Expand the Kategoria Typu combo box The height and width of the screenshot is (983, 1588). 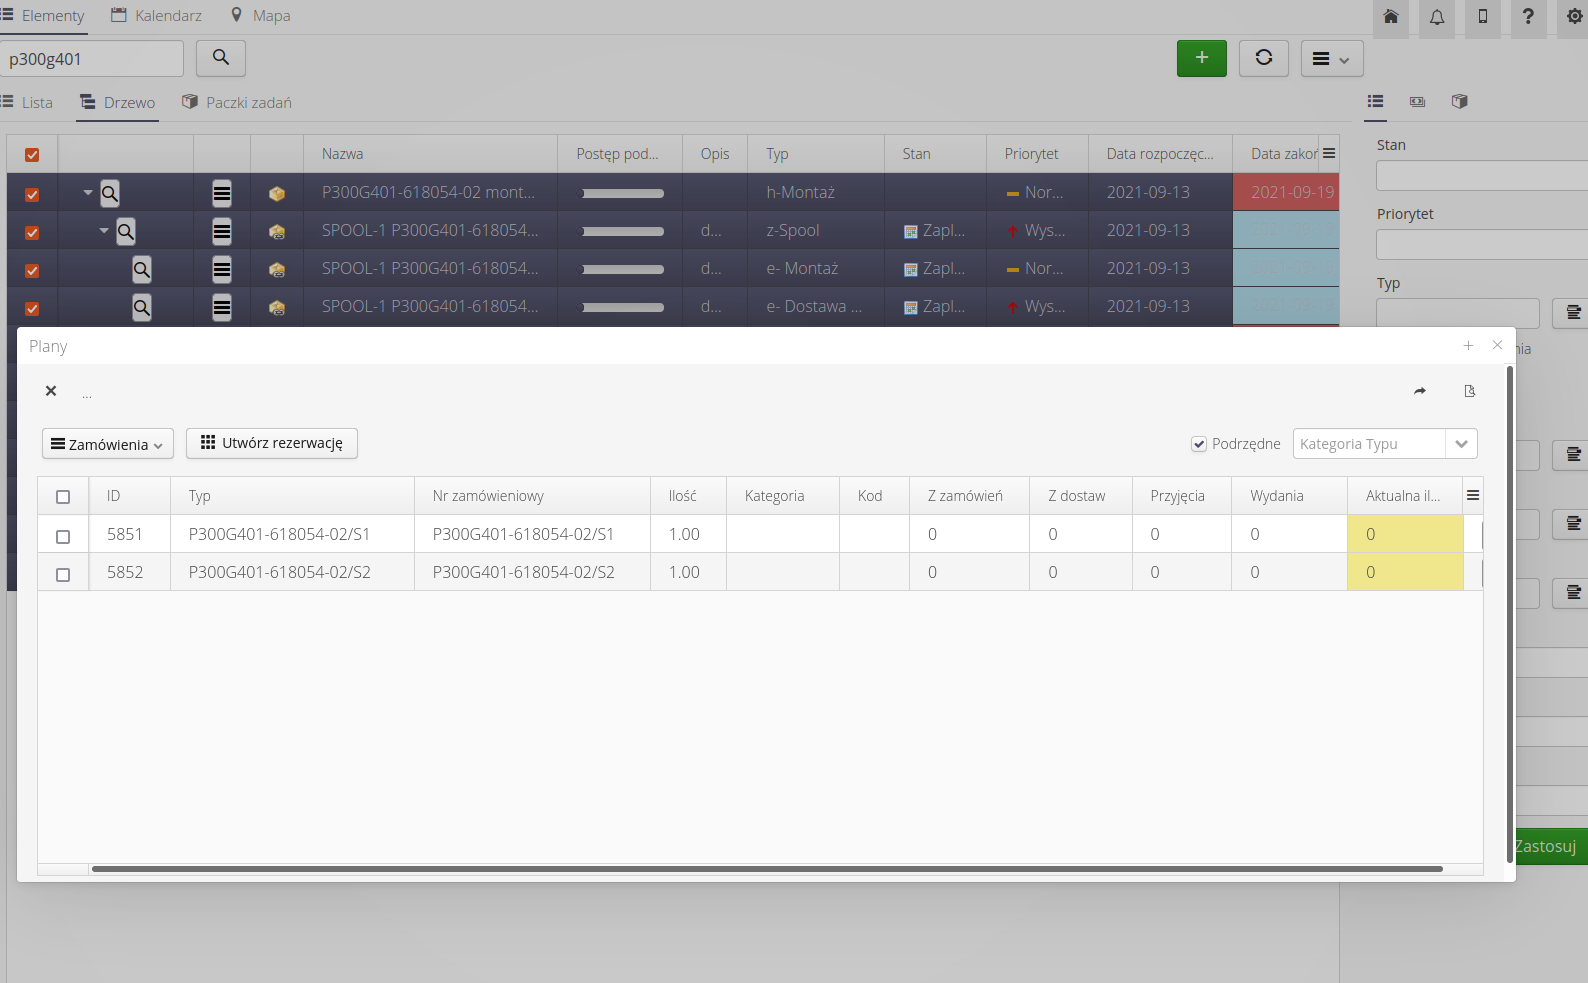tap(1460, 444)
